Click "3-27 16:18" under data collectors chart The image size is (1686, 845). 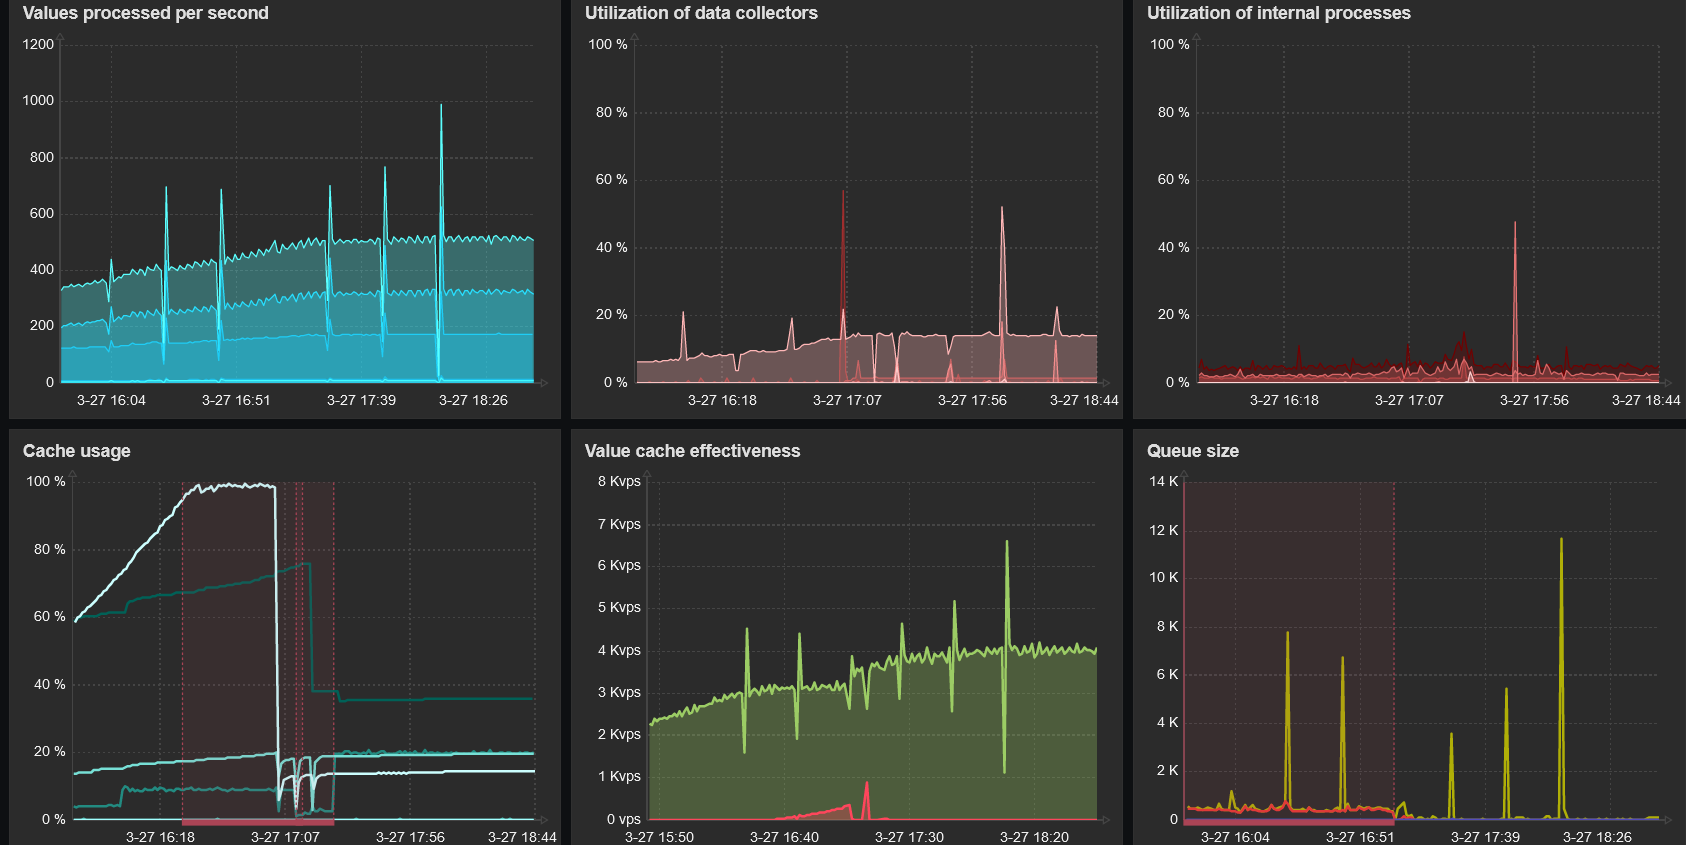(x=722, y=400)
